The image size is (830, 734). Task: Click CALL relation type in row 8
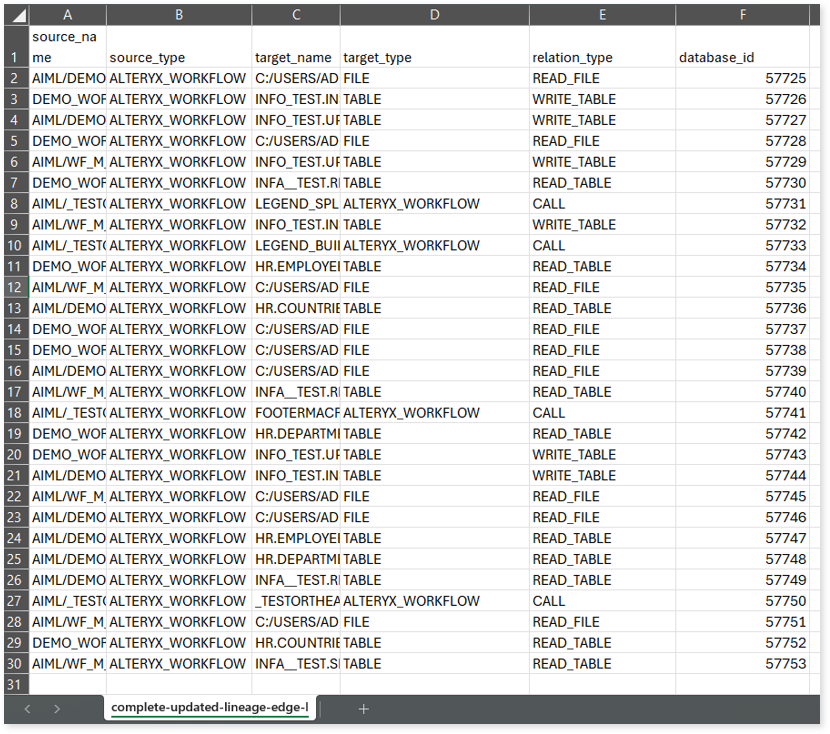pyautogui.click(x=602, y=204)
